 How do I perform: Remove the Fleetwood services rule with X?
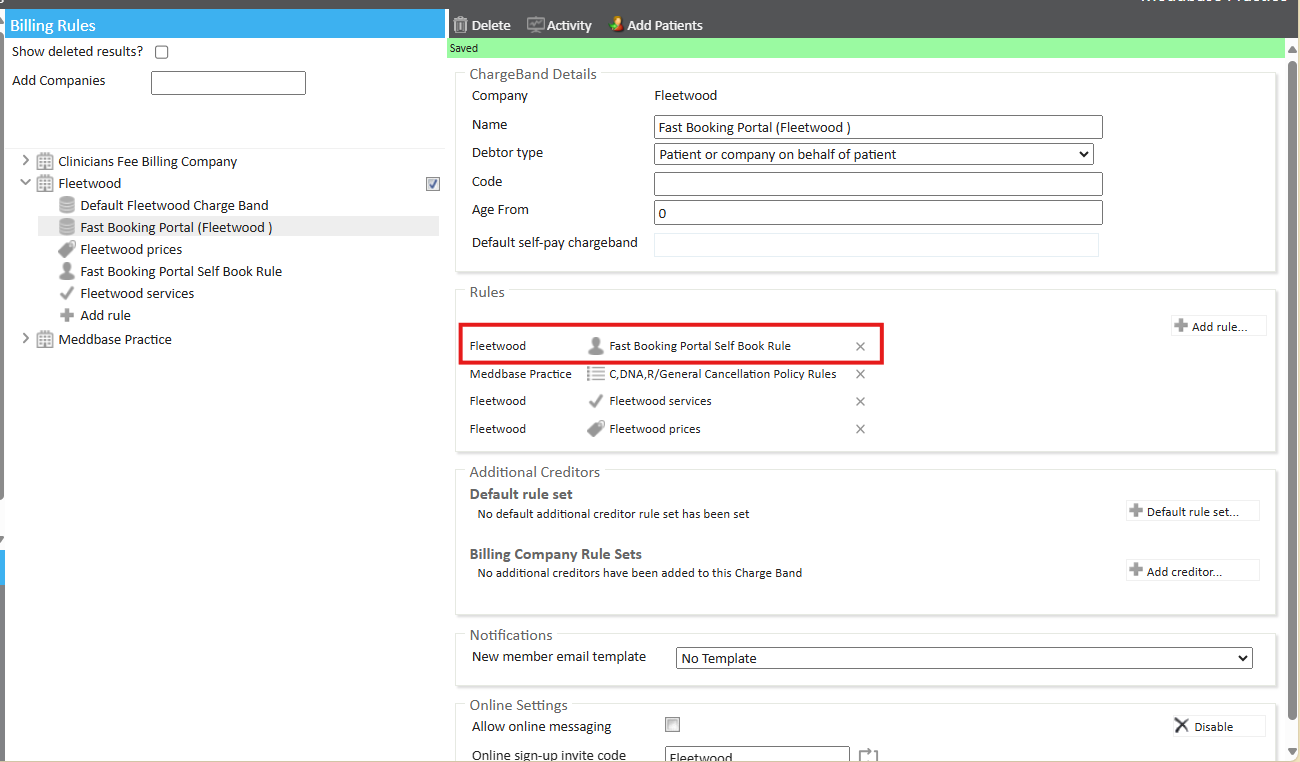click(x=860, y=401)
